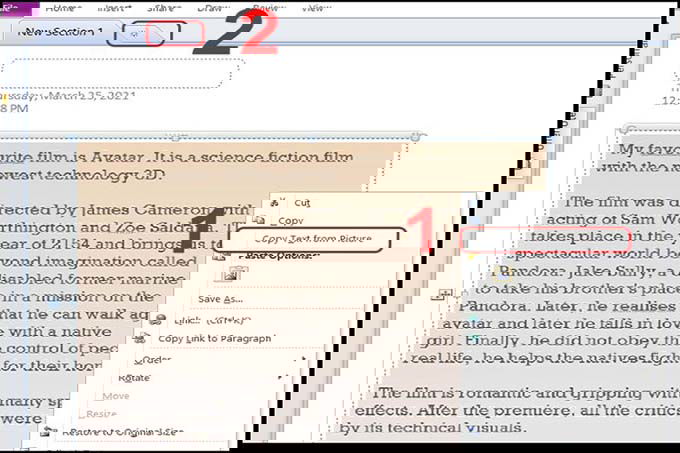Image resolution: width=680 pixels, height=453 pixels.
Task: Click the Copy icon in context menu
Action: tap(259, 220)
